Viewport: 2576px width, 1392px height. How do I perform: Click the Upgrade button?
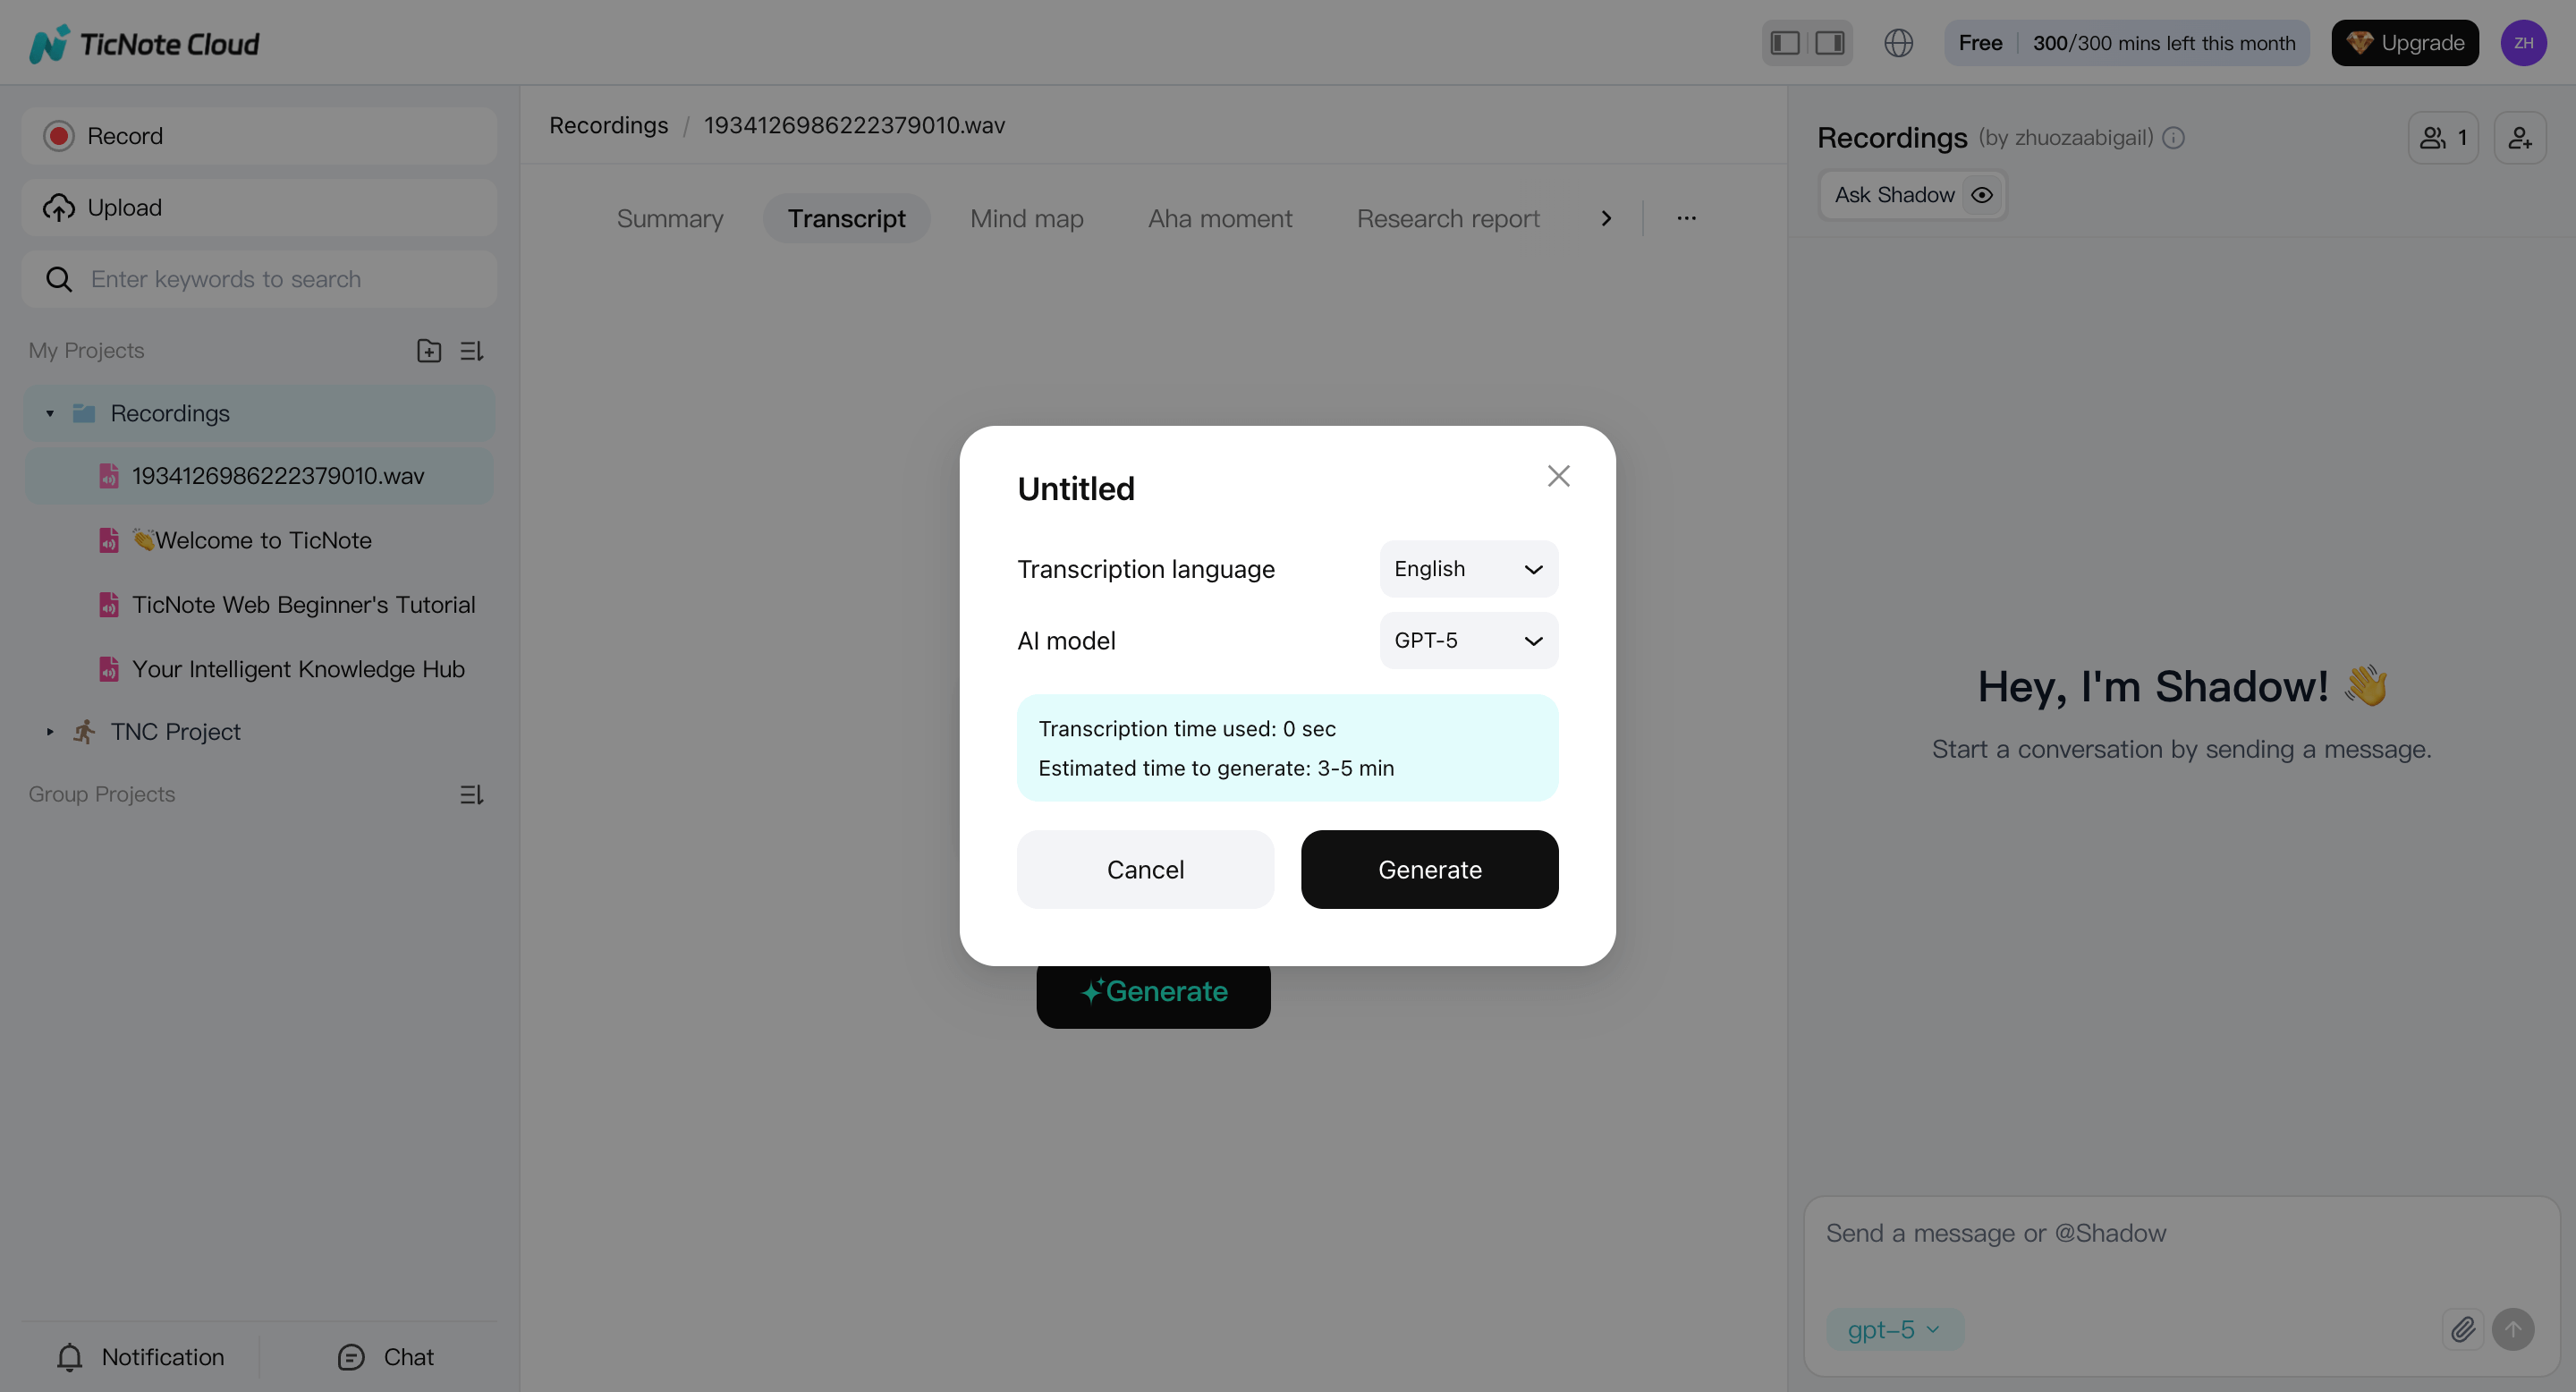point(2405,42)
